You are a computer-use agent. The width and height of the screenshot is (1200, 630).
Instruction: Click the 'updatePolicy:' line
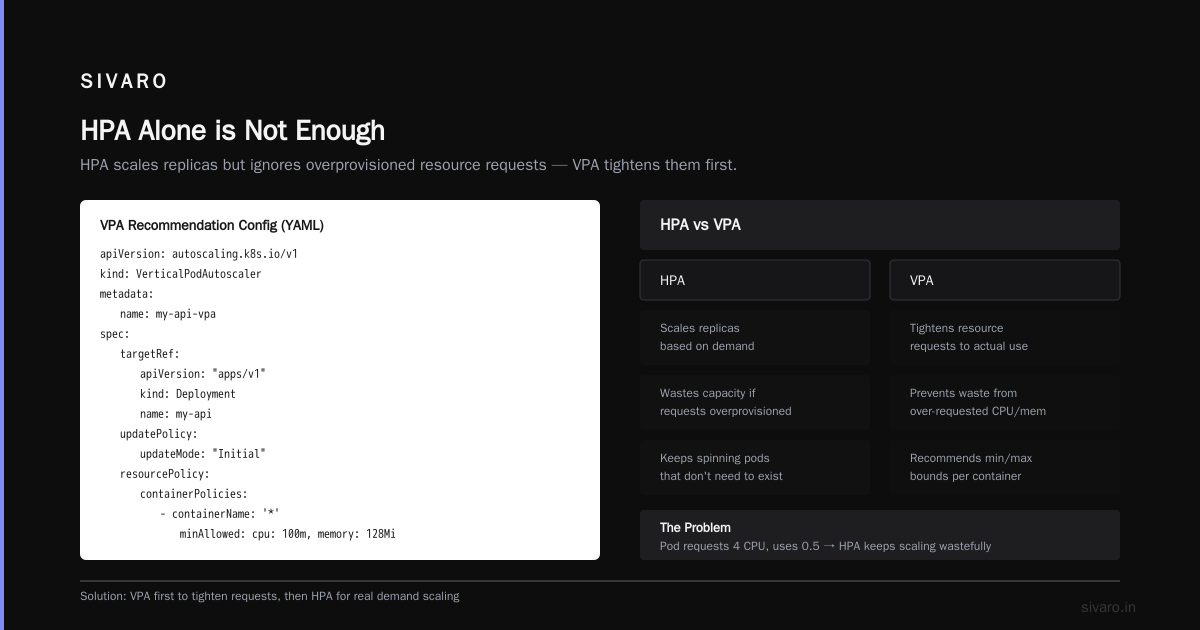click(159, 434)
